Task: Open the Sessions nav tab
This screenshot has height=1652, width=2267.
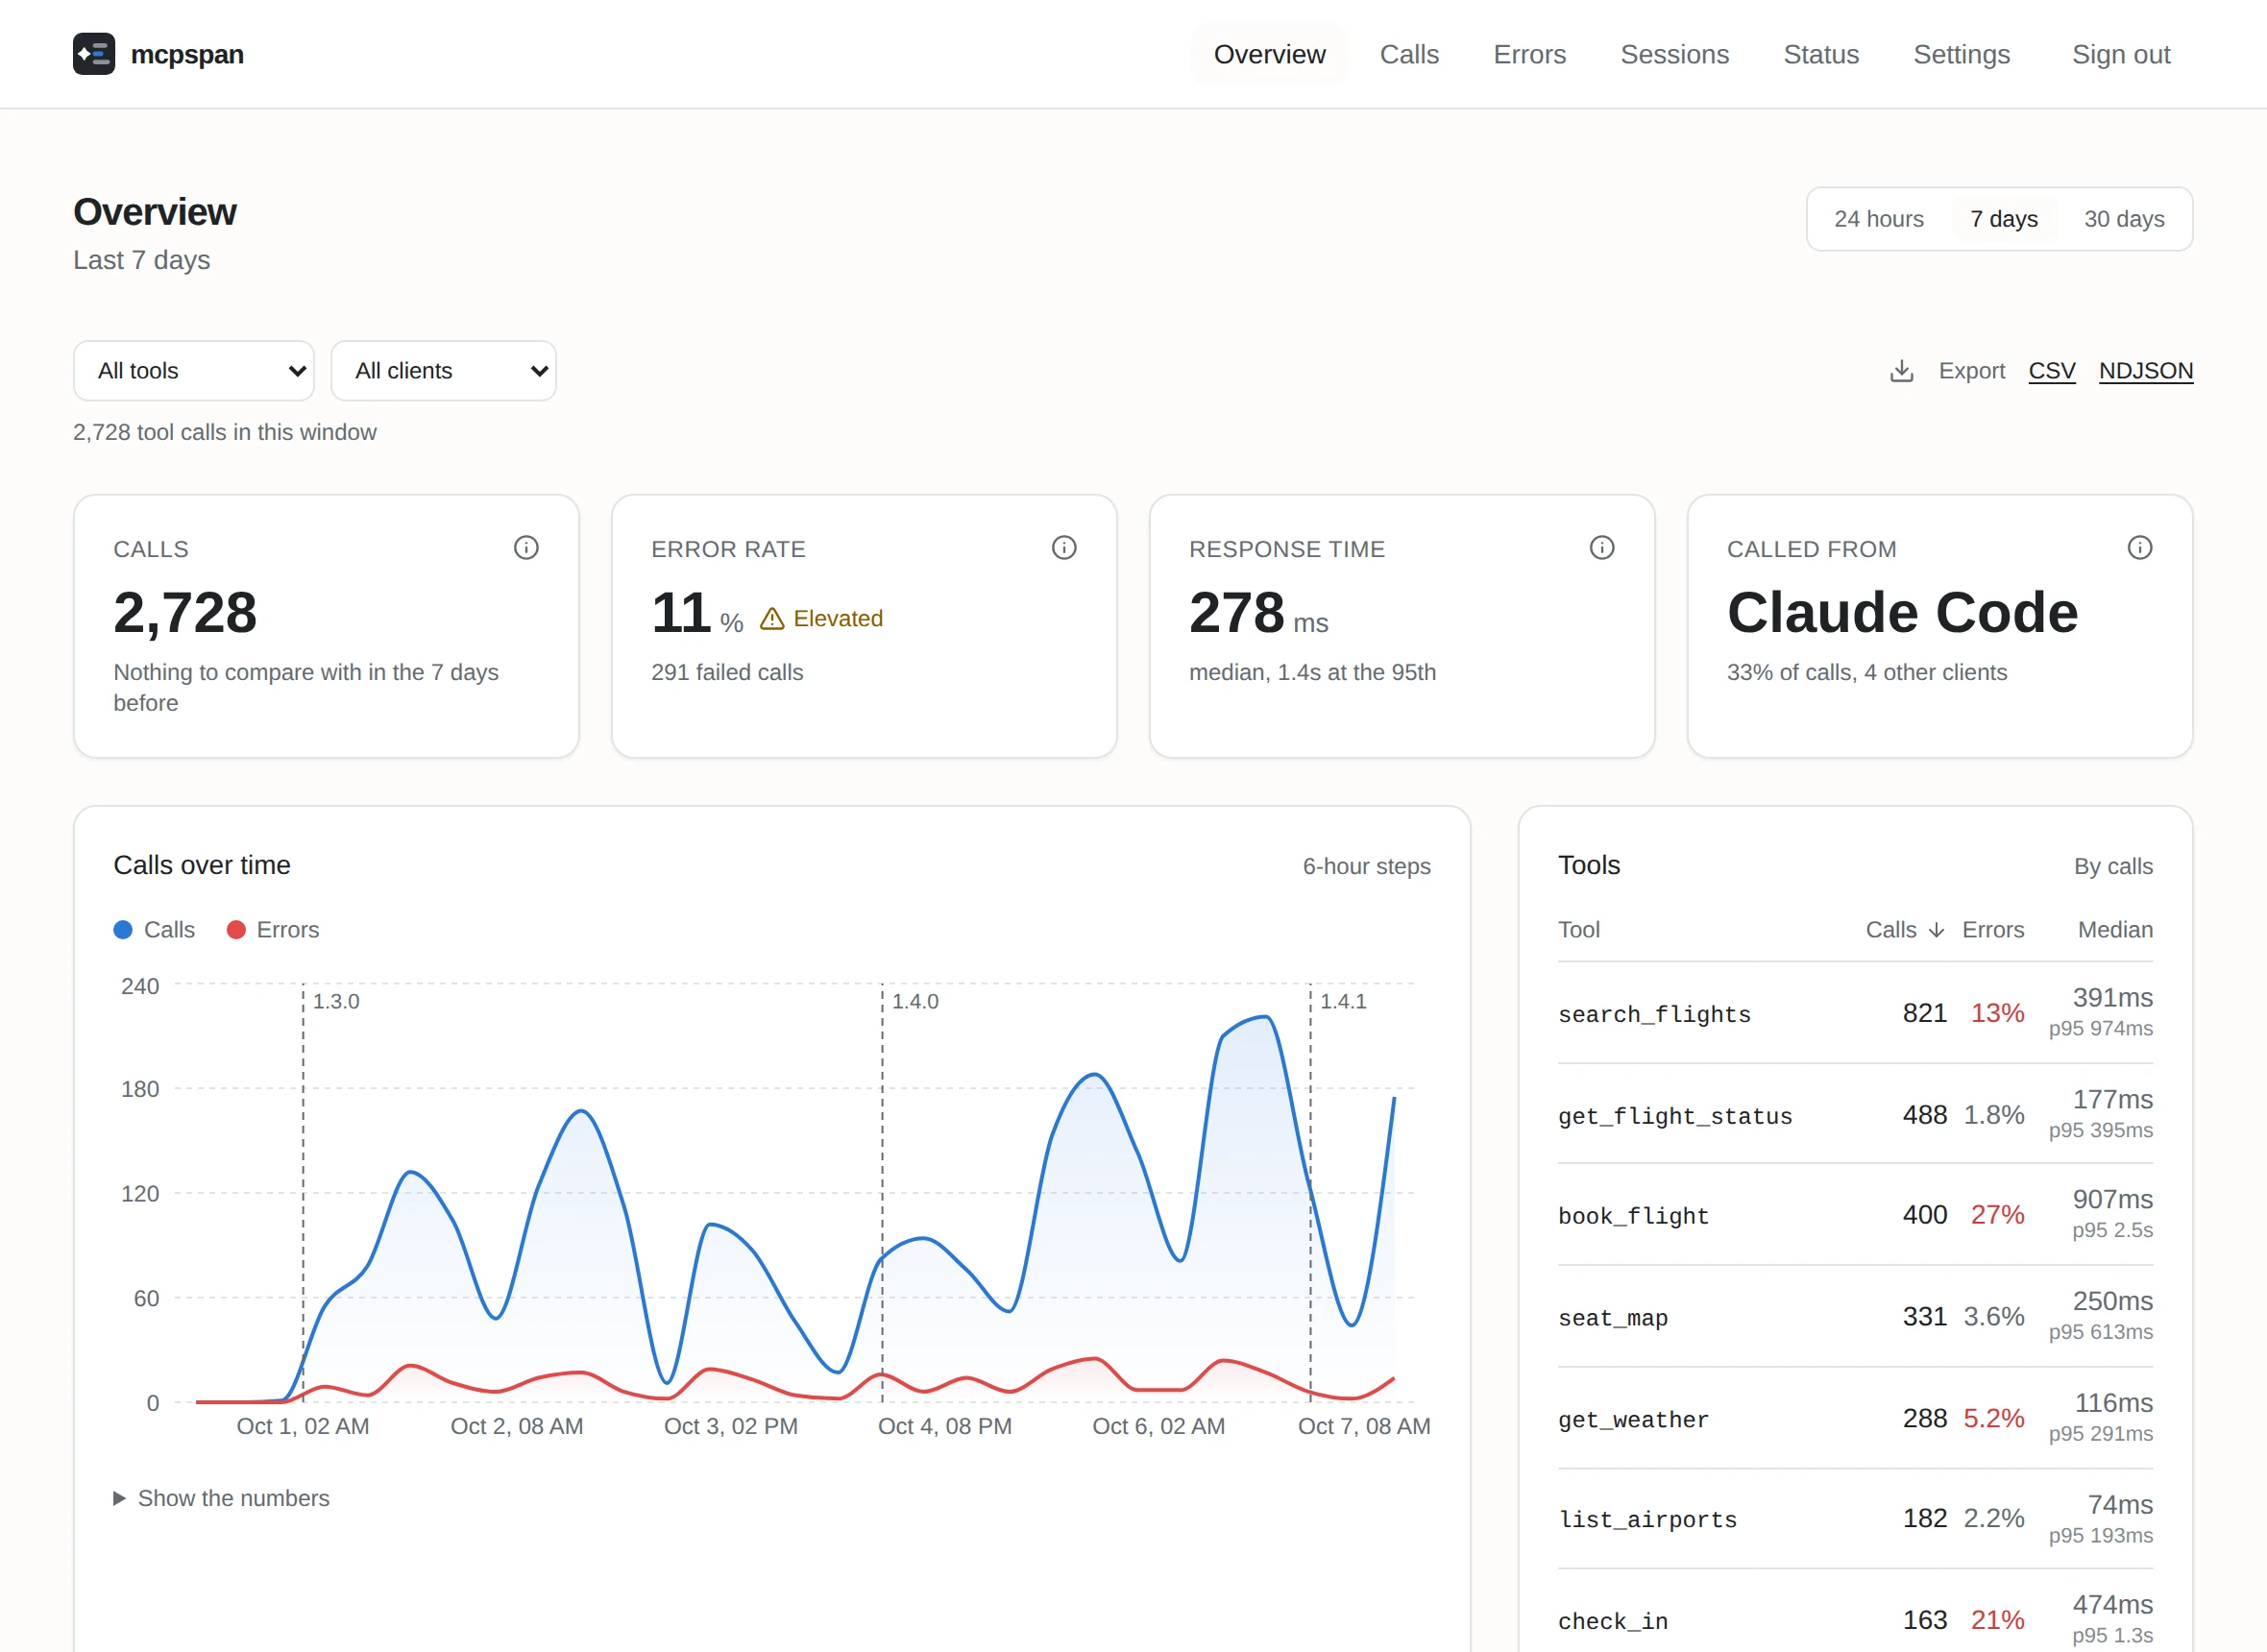Action: (x=1675, y=54)
